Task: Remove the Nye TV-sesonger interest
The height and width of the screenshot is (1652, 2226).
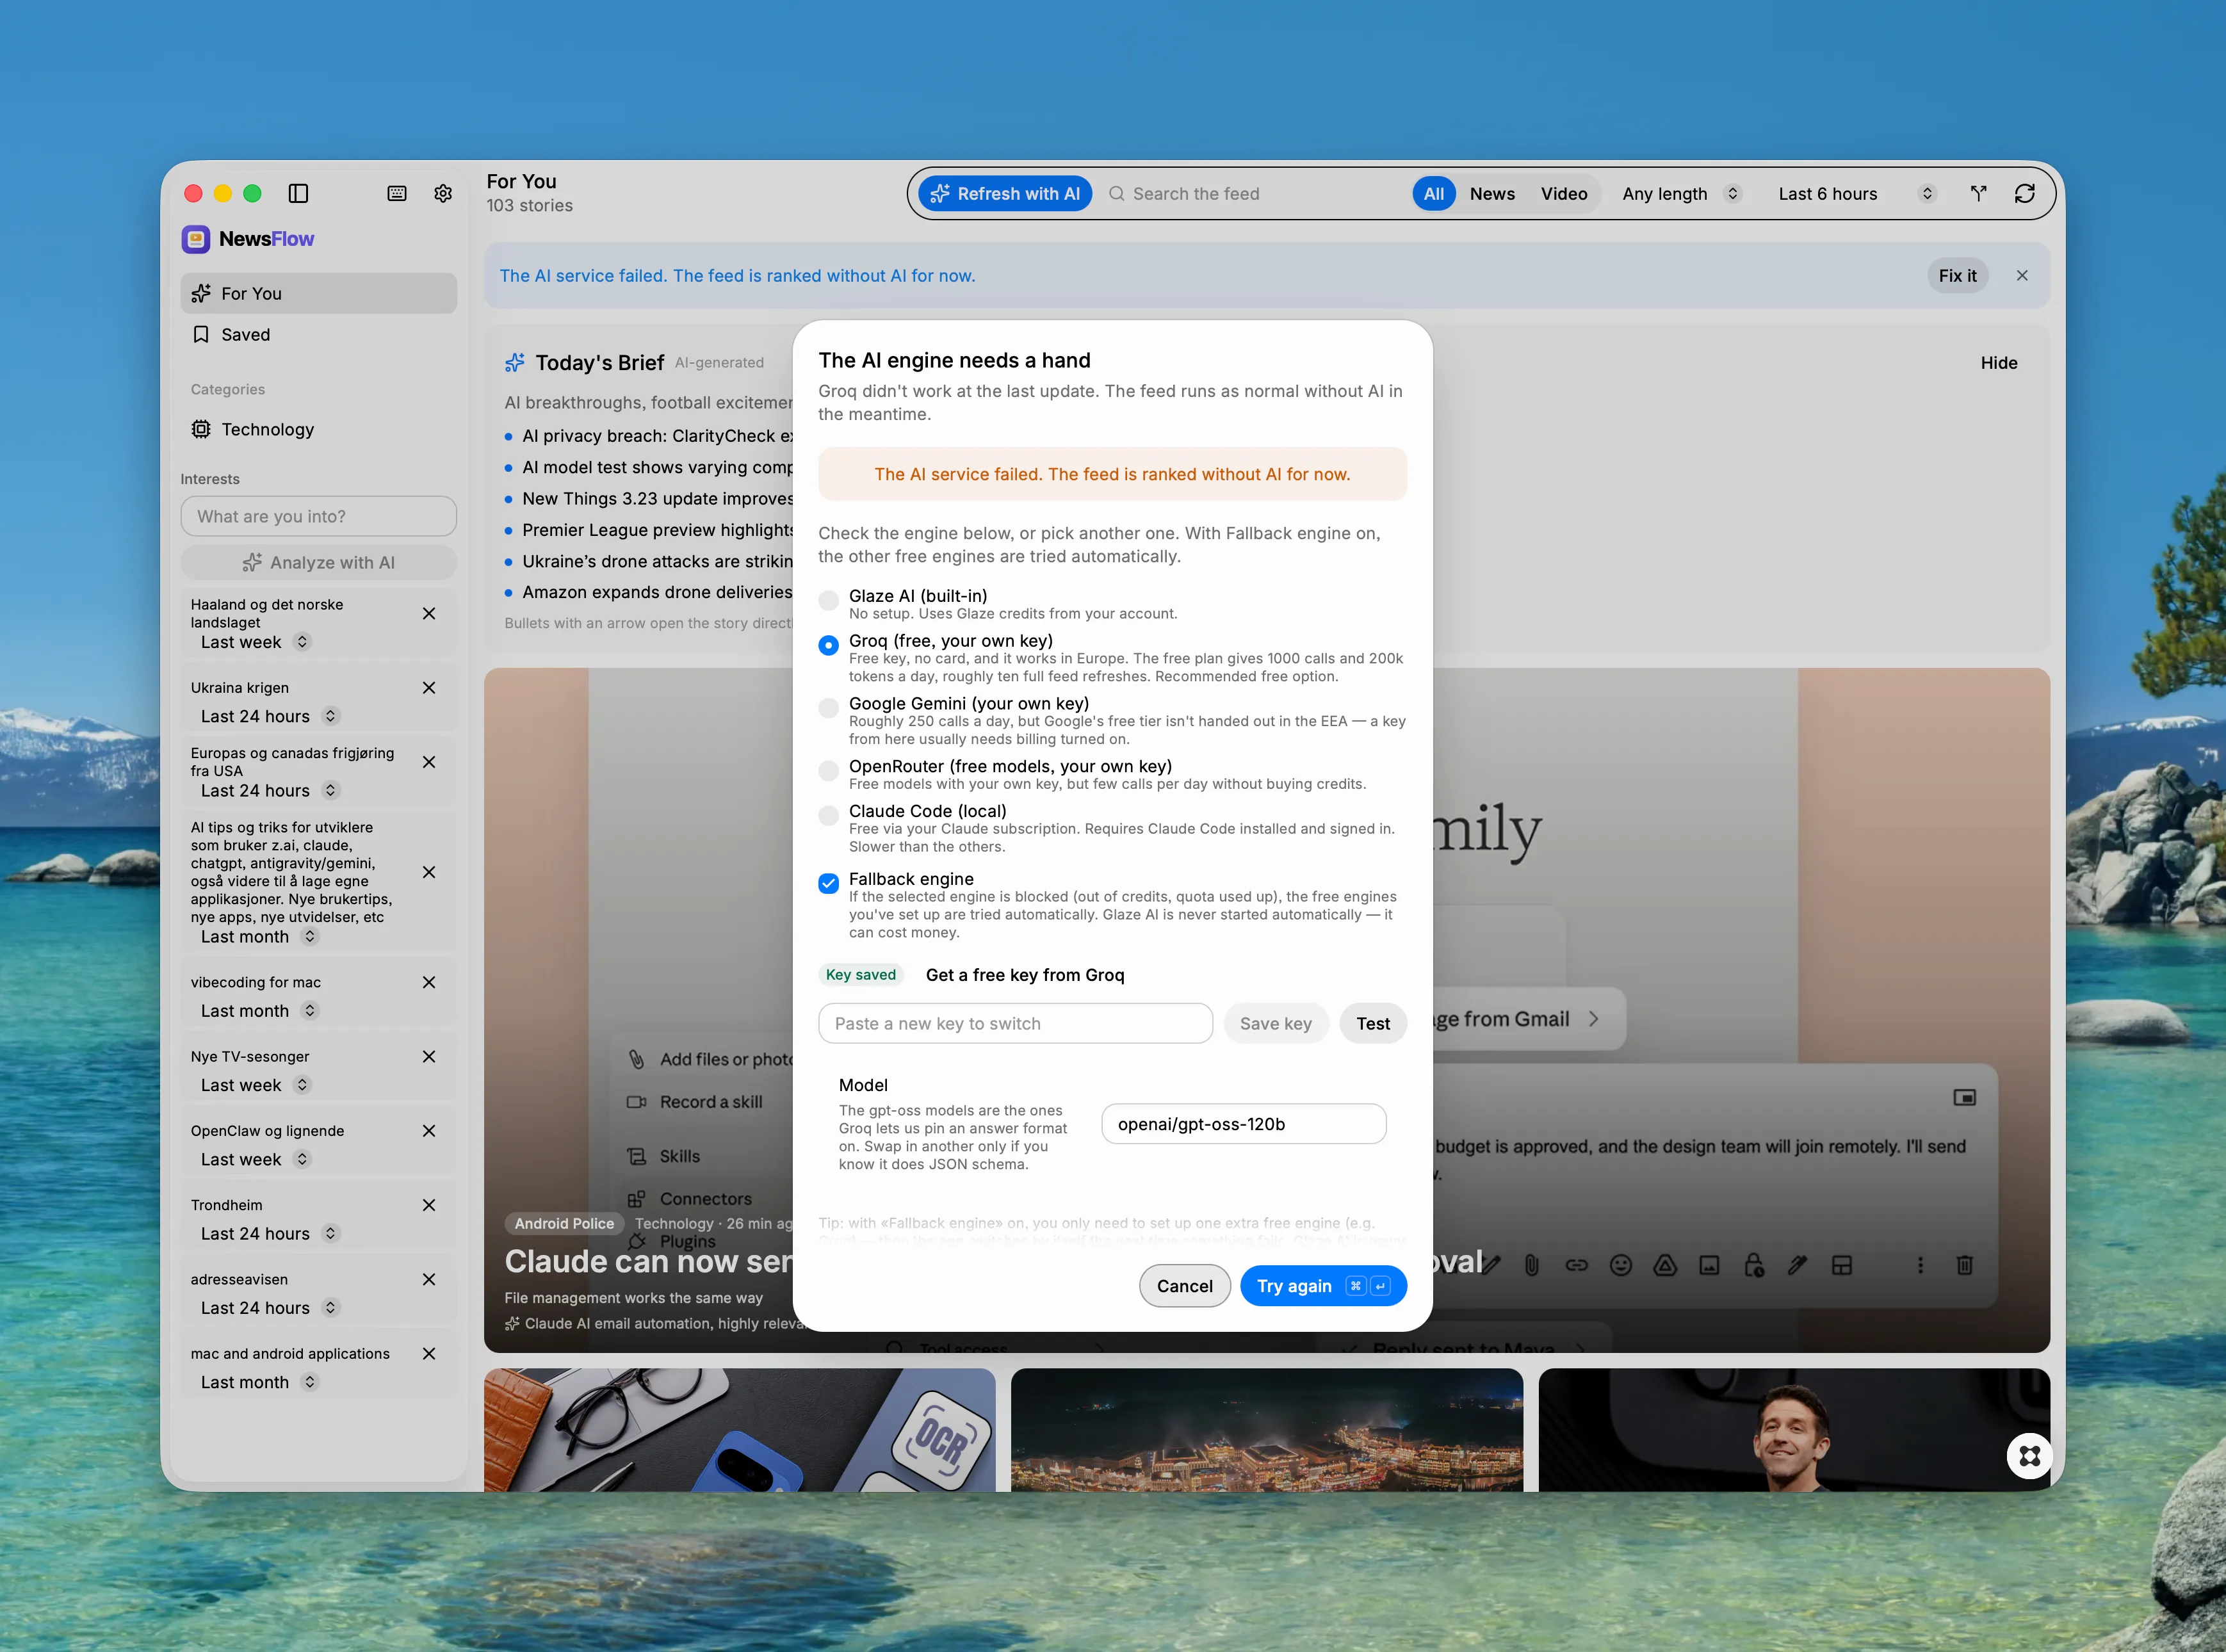Action: [429, 1056]
